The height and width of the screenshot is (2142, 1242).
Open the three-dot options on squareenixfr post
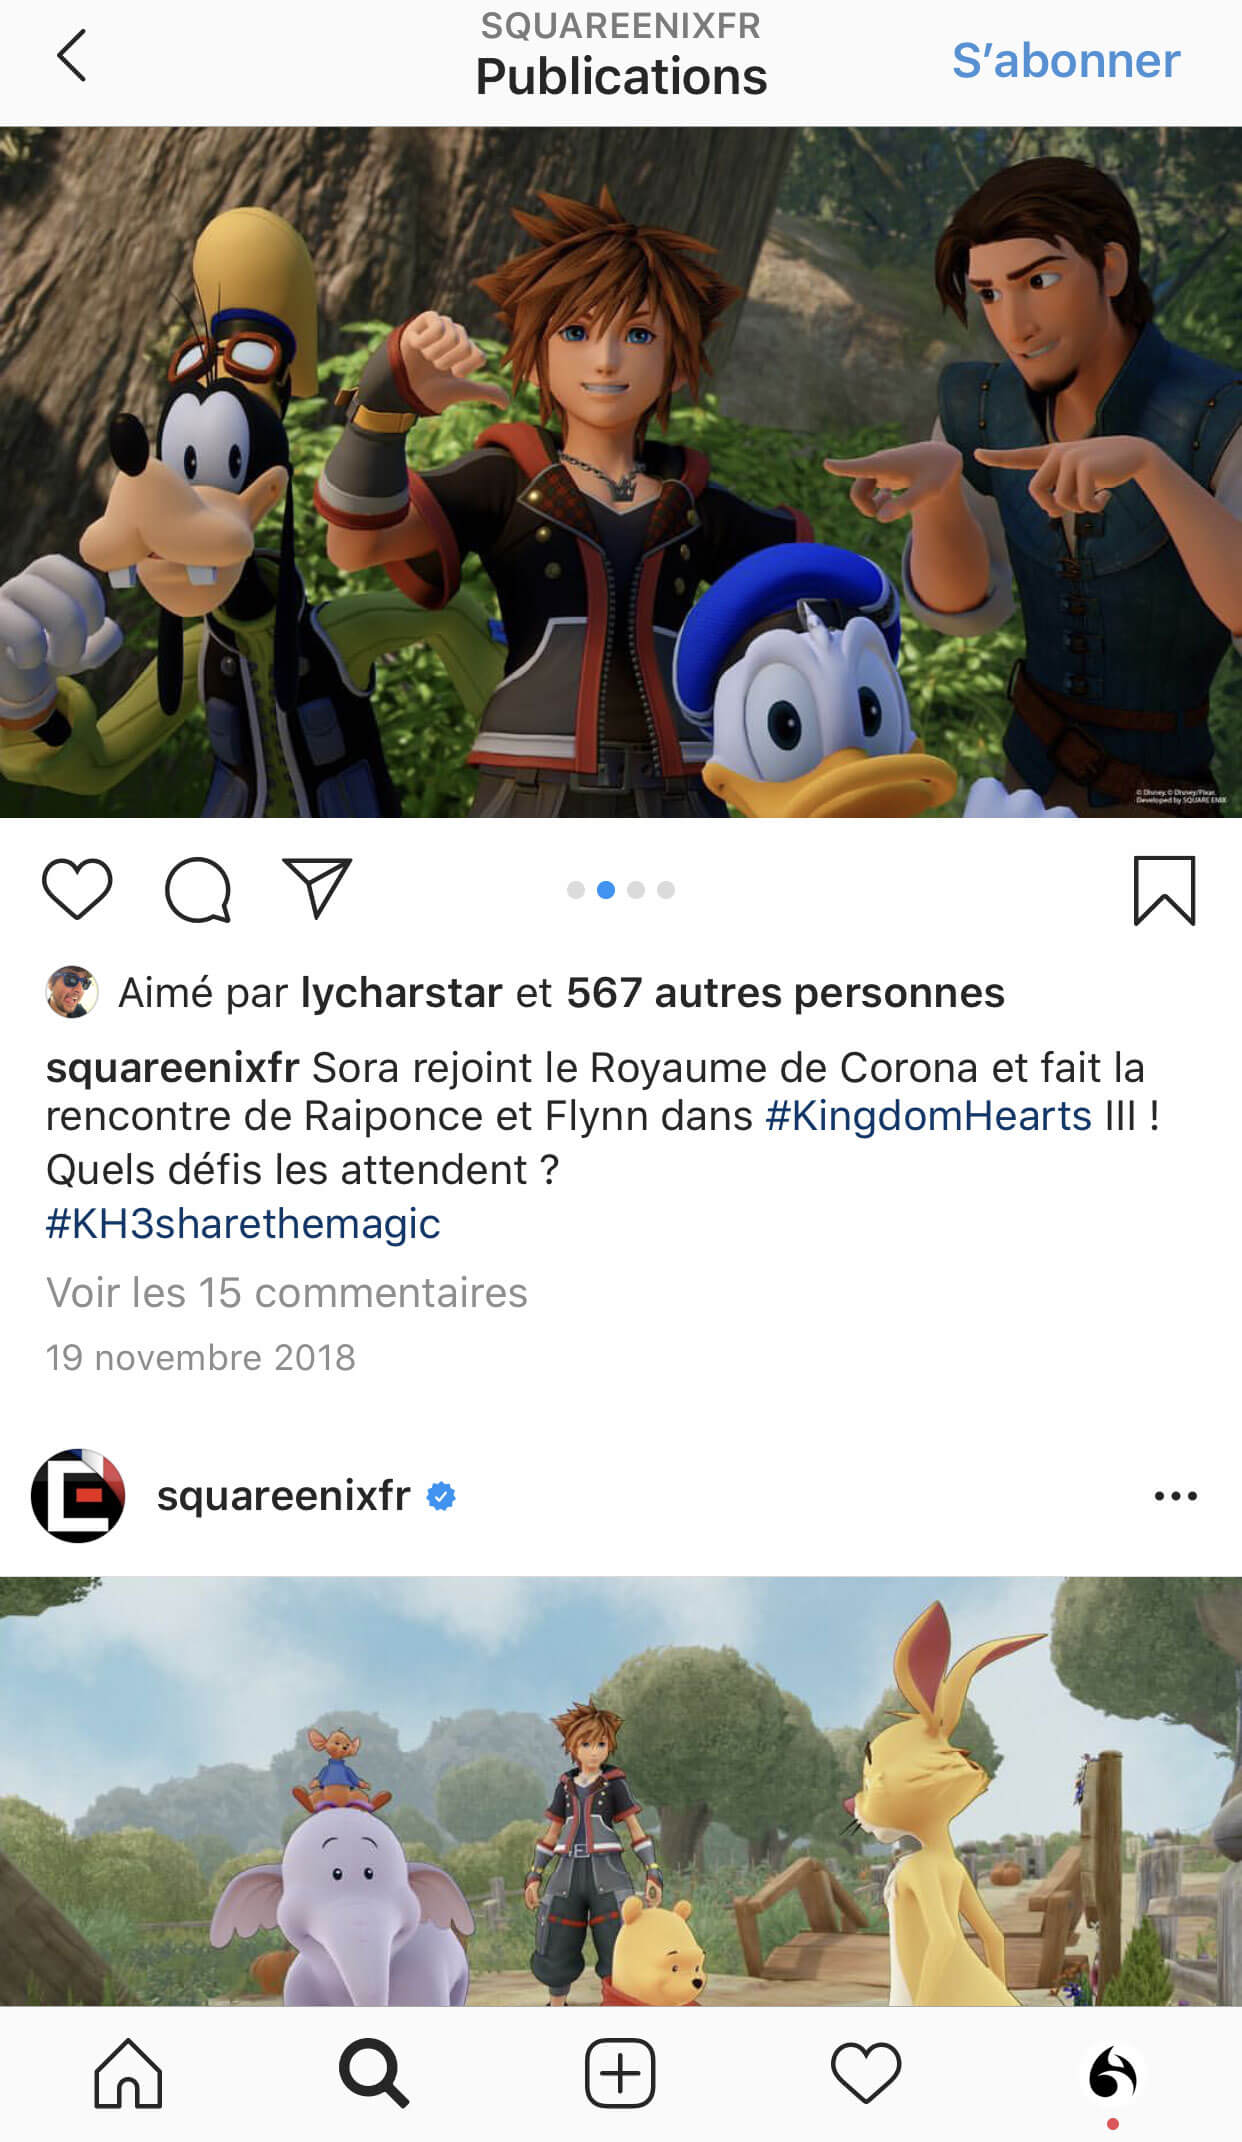tap(1175, 1496)
